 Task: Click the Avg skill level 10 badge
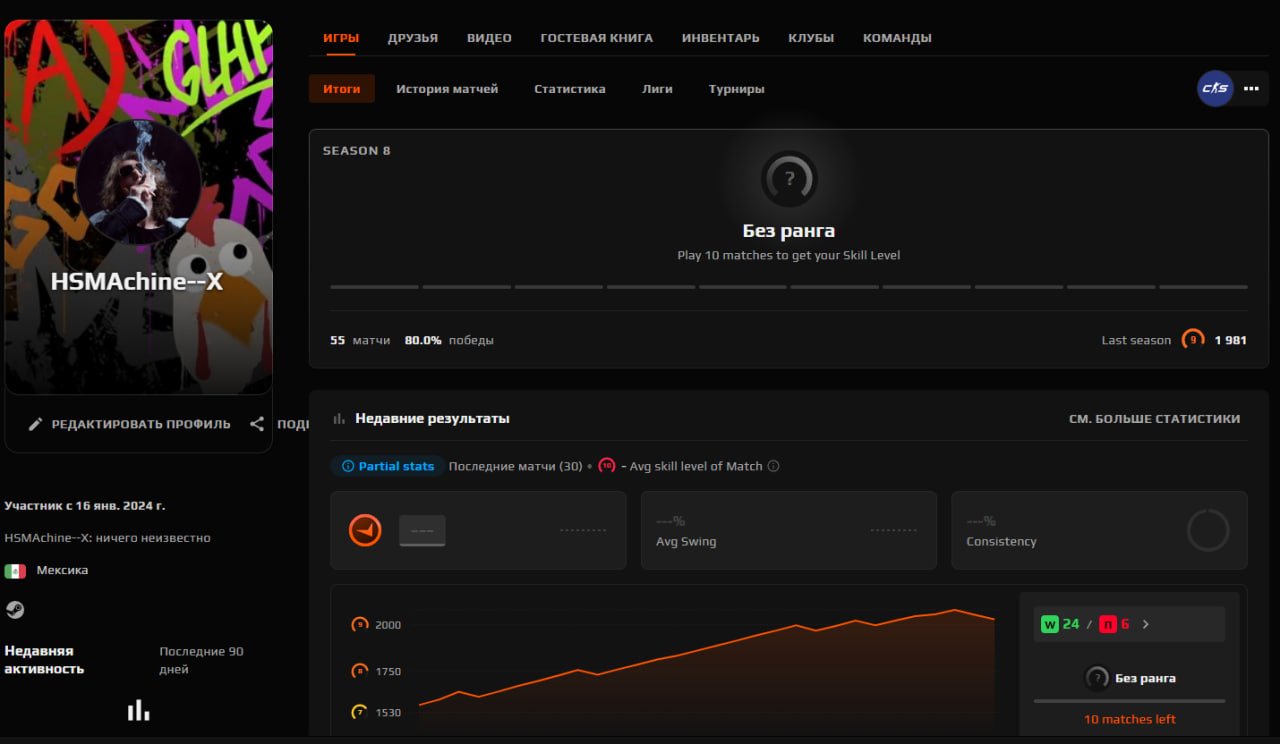606,466
